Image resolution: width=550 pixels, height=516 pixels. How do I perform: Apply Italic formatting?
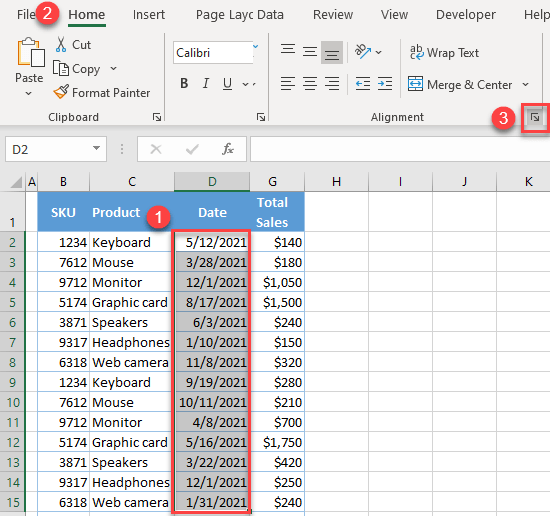coord(206,83)
